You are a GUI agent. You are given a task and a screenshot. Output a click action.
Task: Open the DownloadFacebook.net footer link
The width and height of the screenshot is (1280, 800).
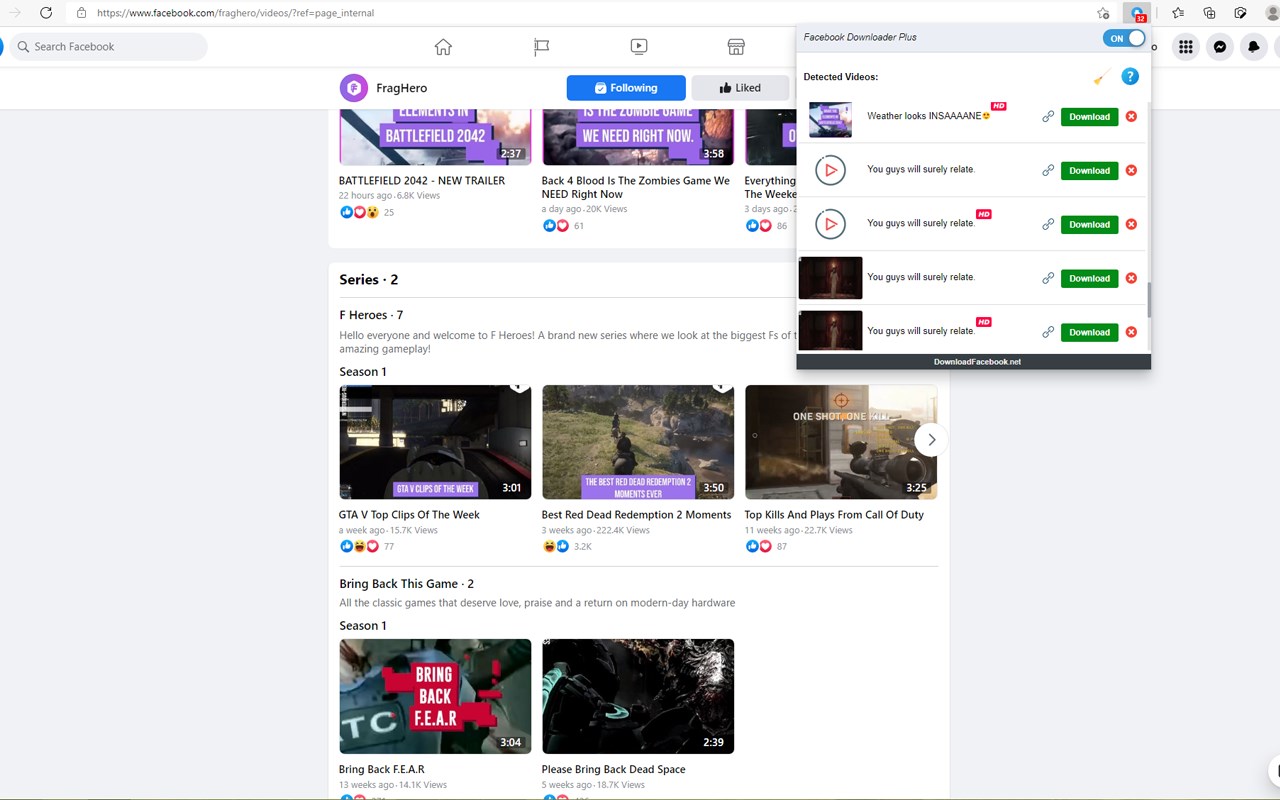click(977, 362)
